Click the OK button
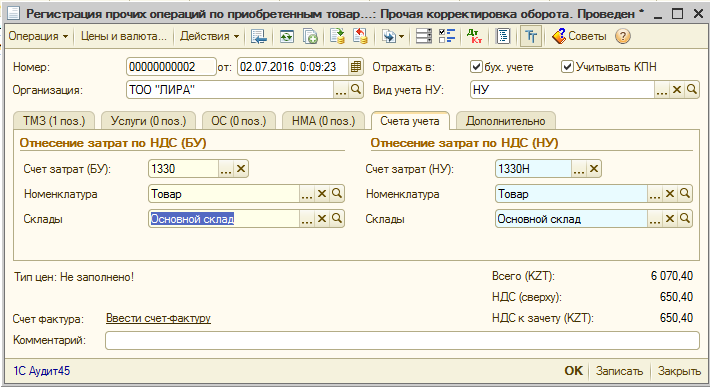710x390 pixels. pyautogui.click(x=573, y=371)
